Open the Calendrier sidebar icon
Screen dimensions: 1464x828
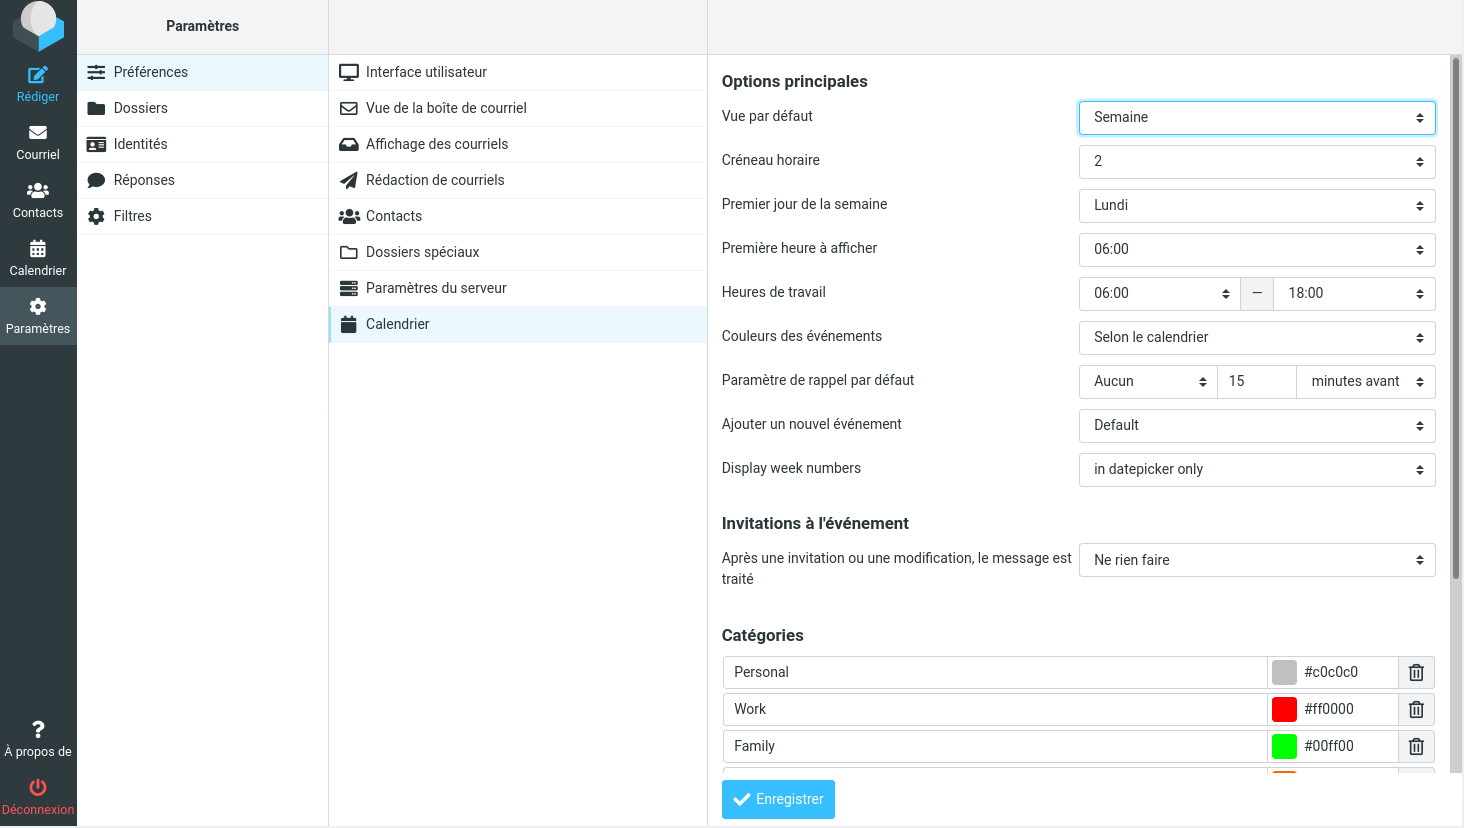(x=38, y=249)
